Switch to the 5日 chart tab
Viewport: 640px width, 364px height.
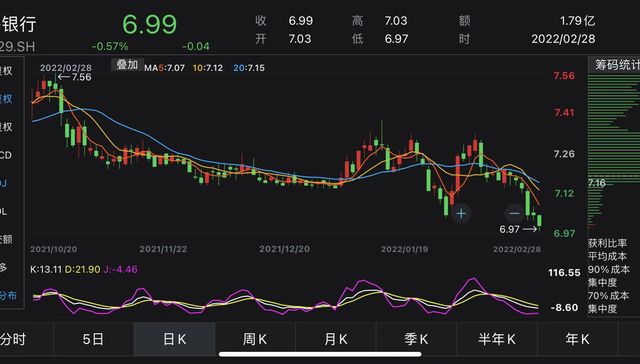[93, 339]
